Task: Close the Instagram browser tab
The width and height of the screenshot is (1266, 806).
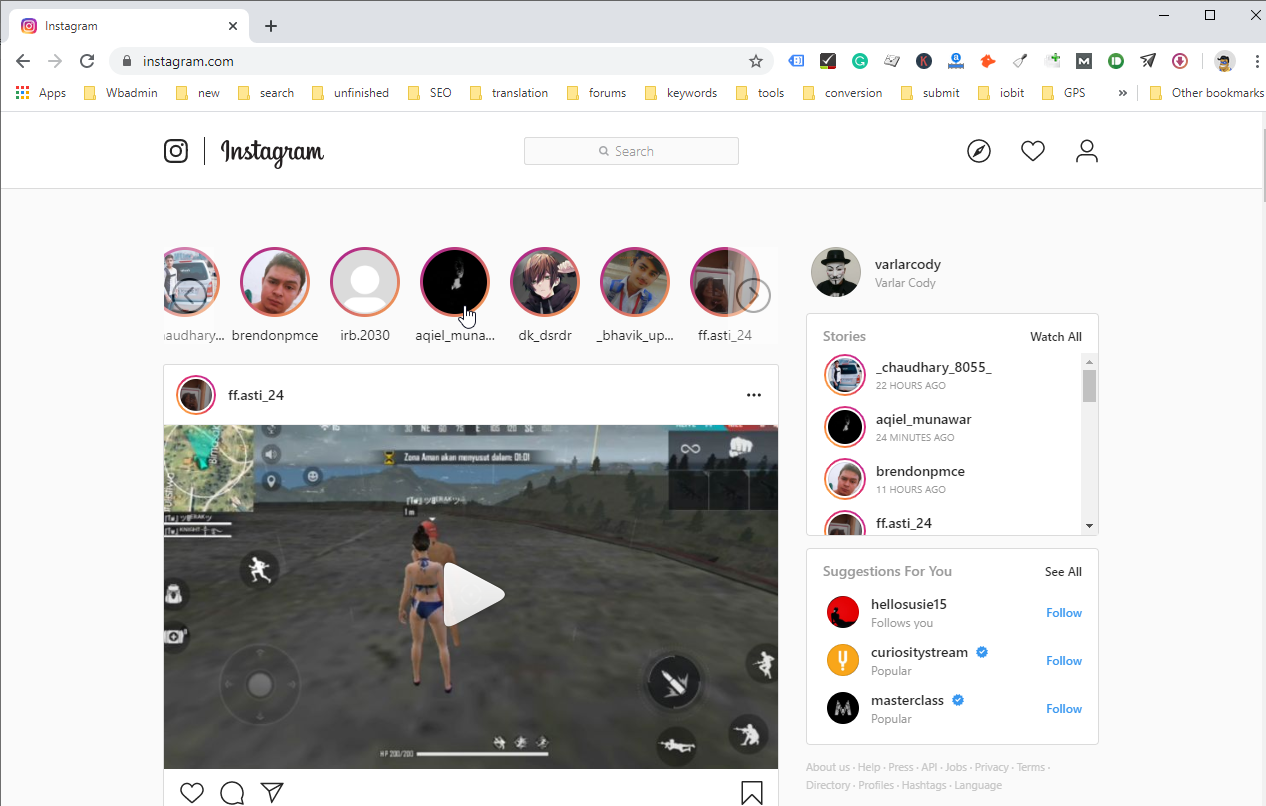Action: click(x=234, y=26)
